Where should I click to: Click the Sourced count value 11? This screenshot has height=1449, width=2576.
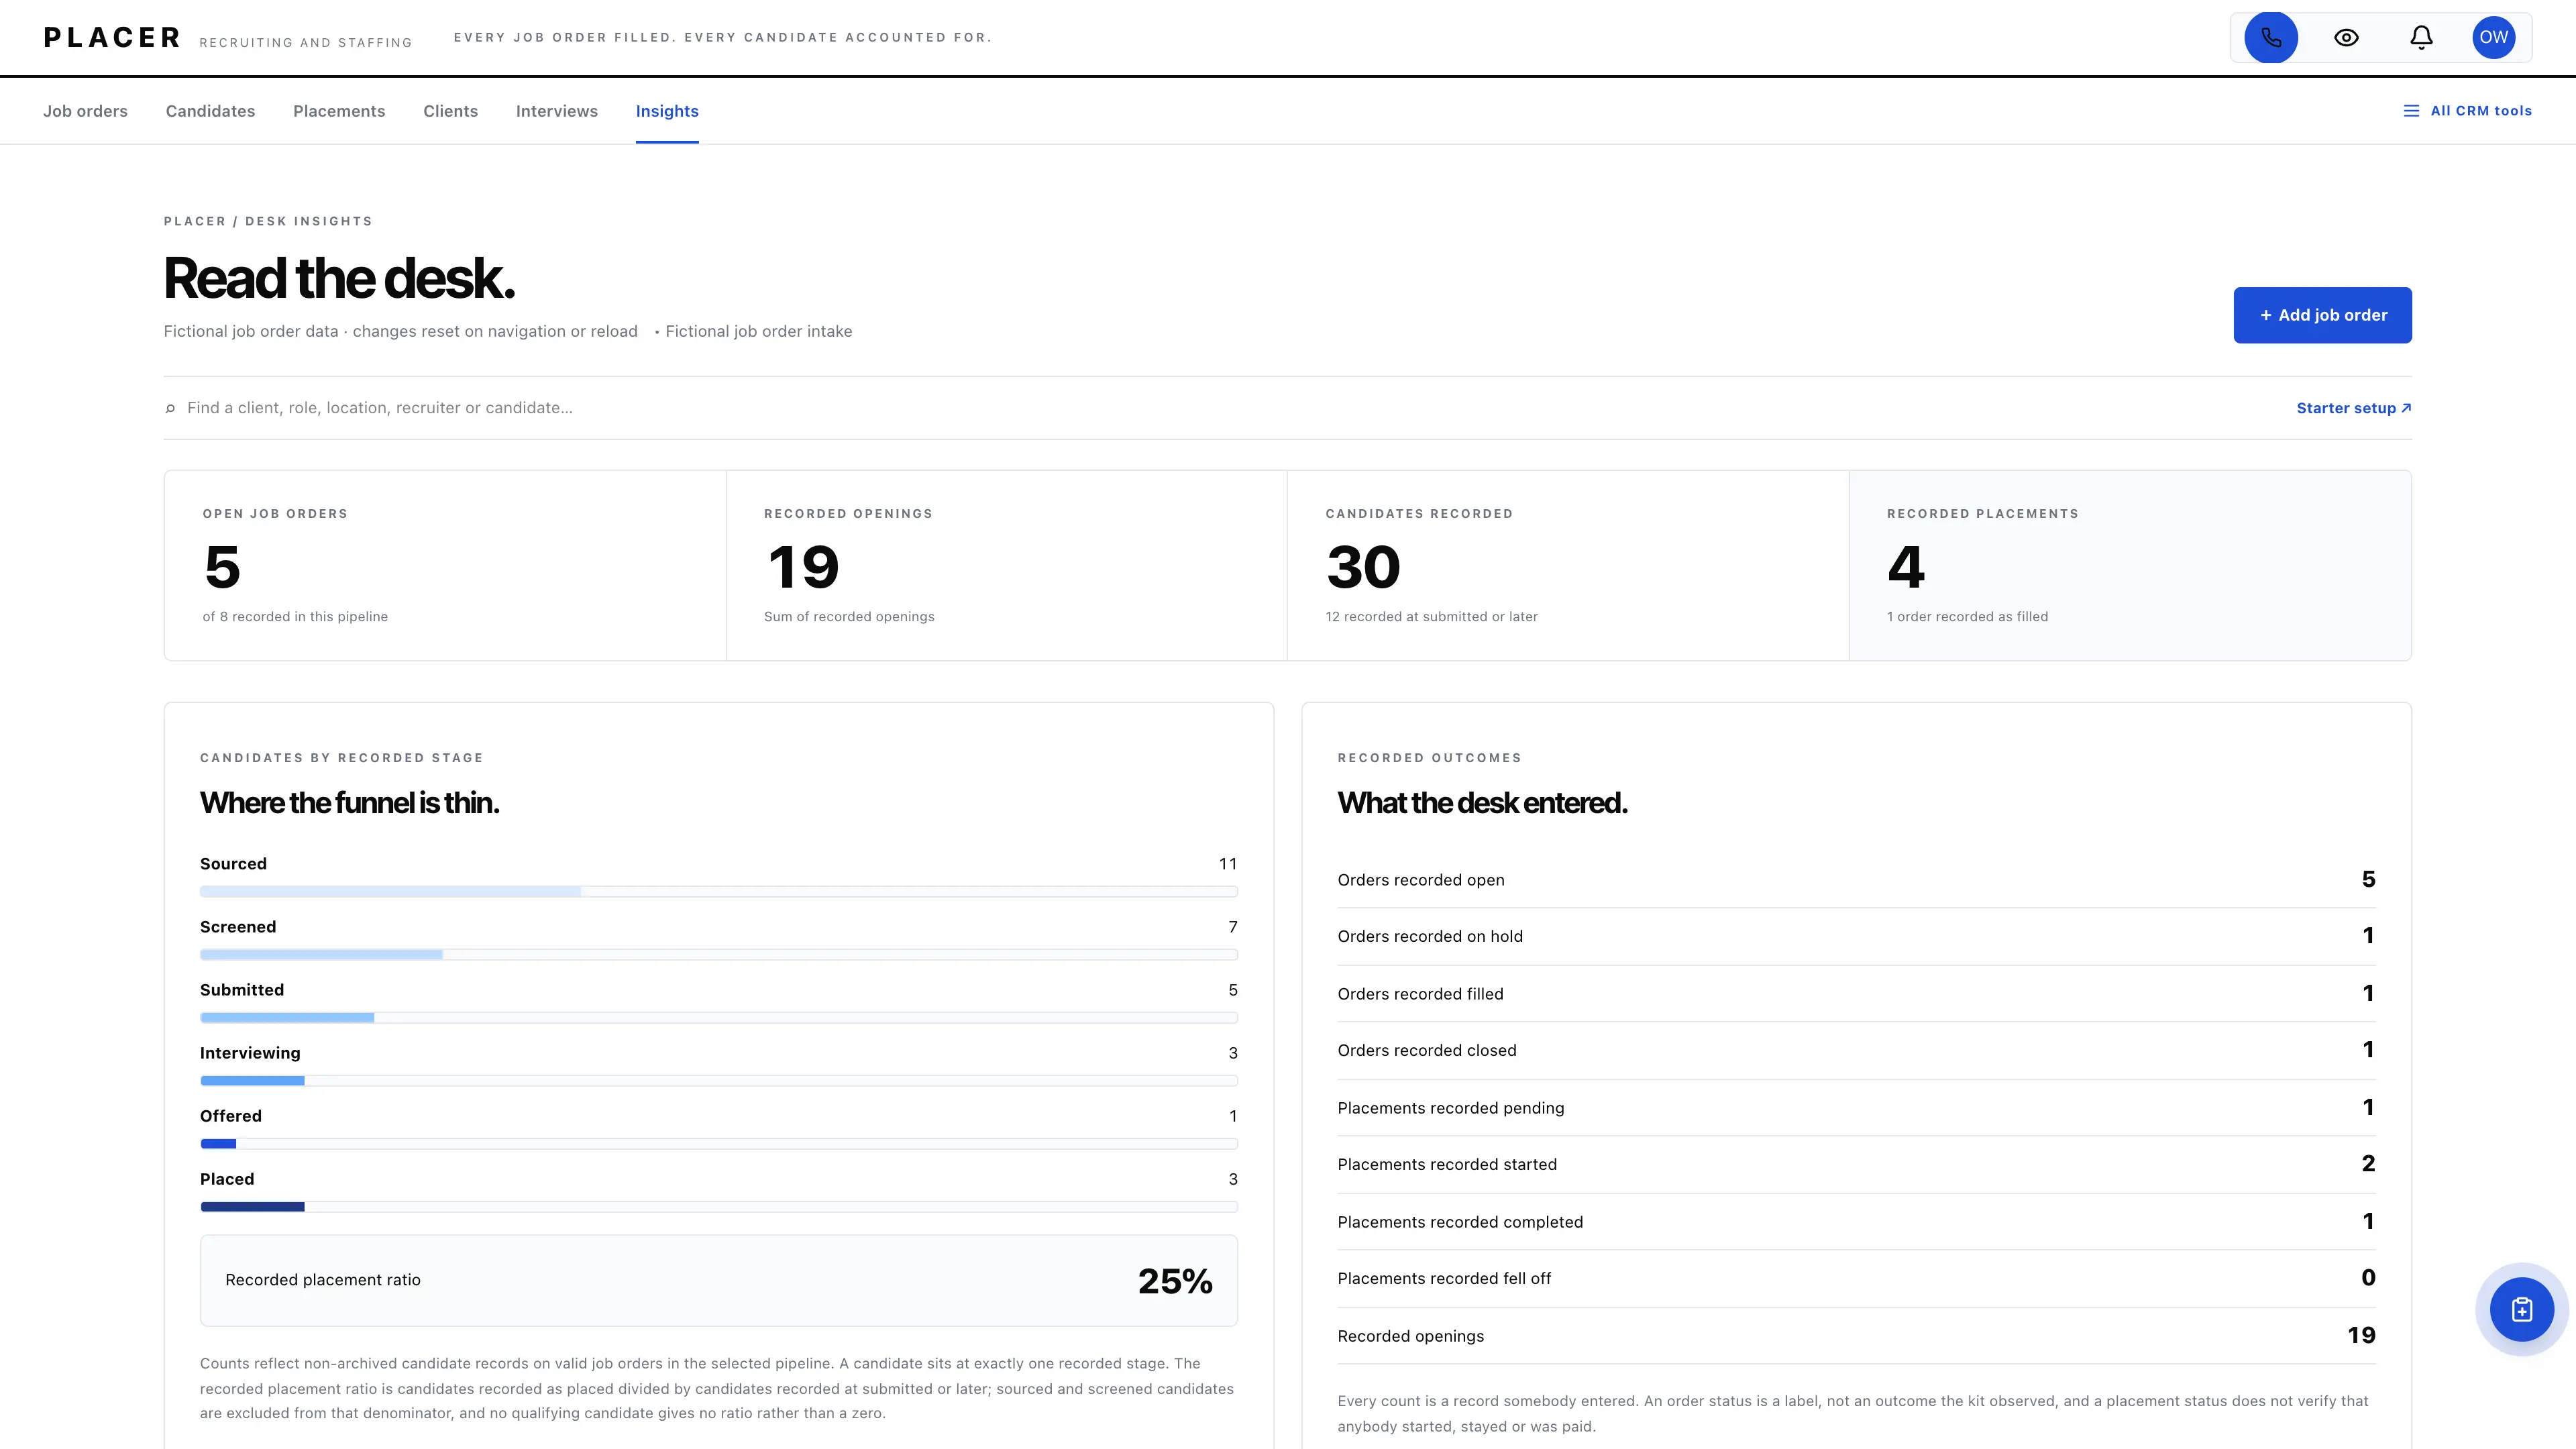click(x=1228, y=864)
